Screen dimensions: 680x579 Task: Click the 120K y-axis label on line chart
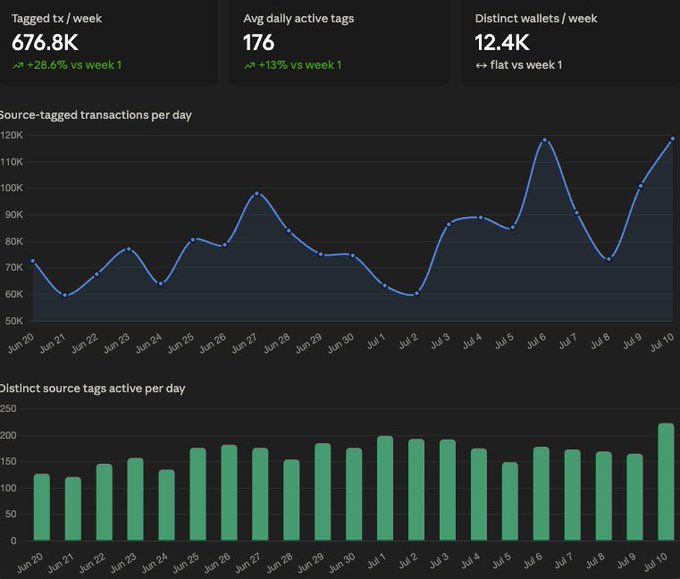pos(12,135)
